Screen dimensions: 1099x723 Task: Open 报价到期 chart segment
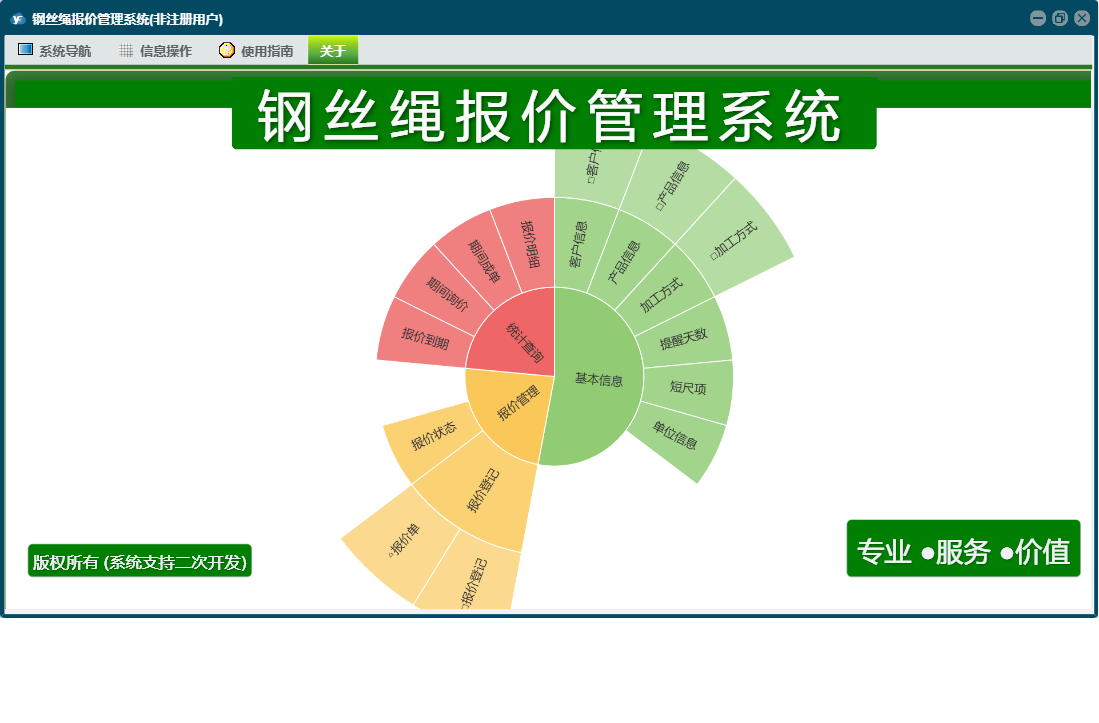pos(425,338)
